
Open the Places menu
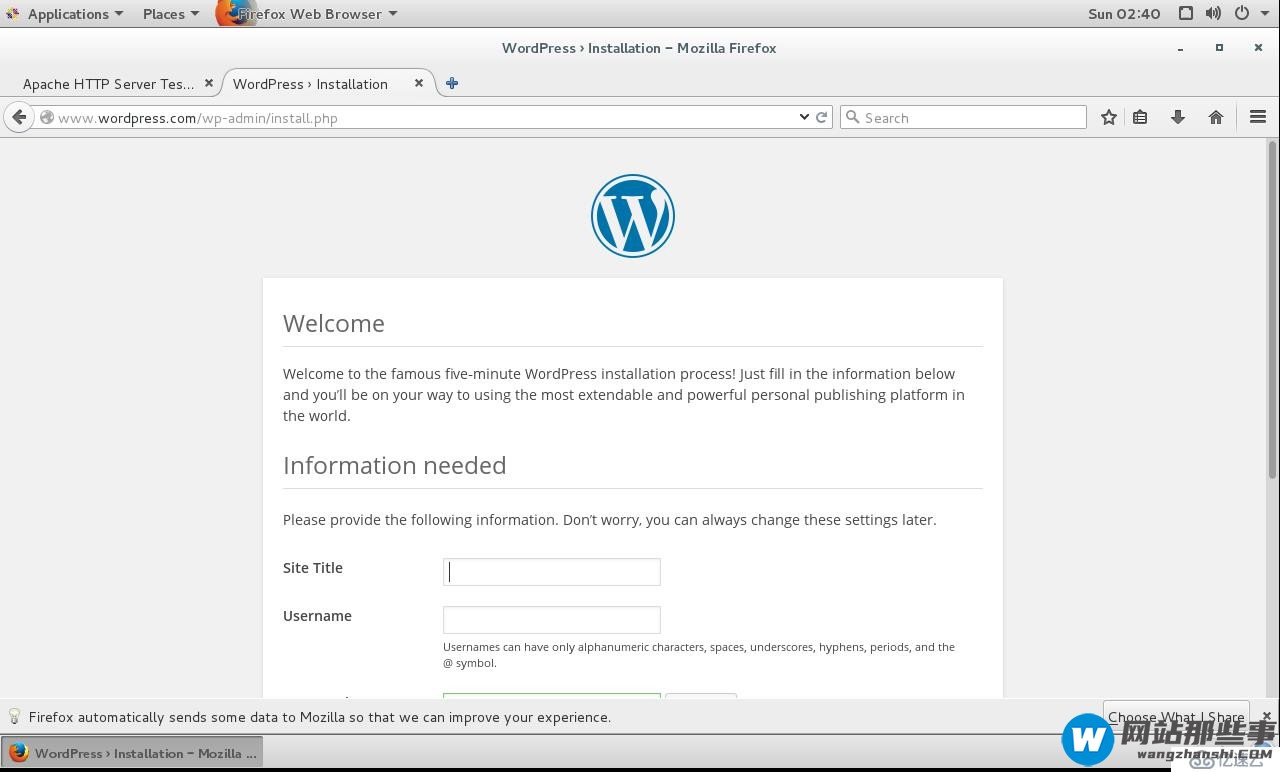click(x=171, y=14)
